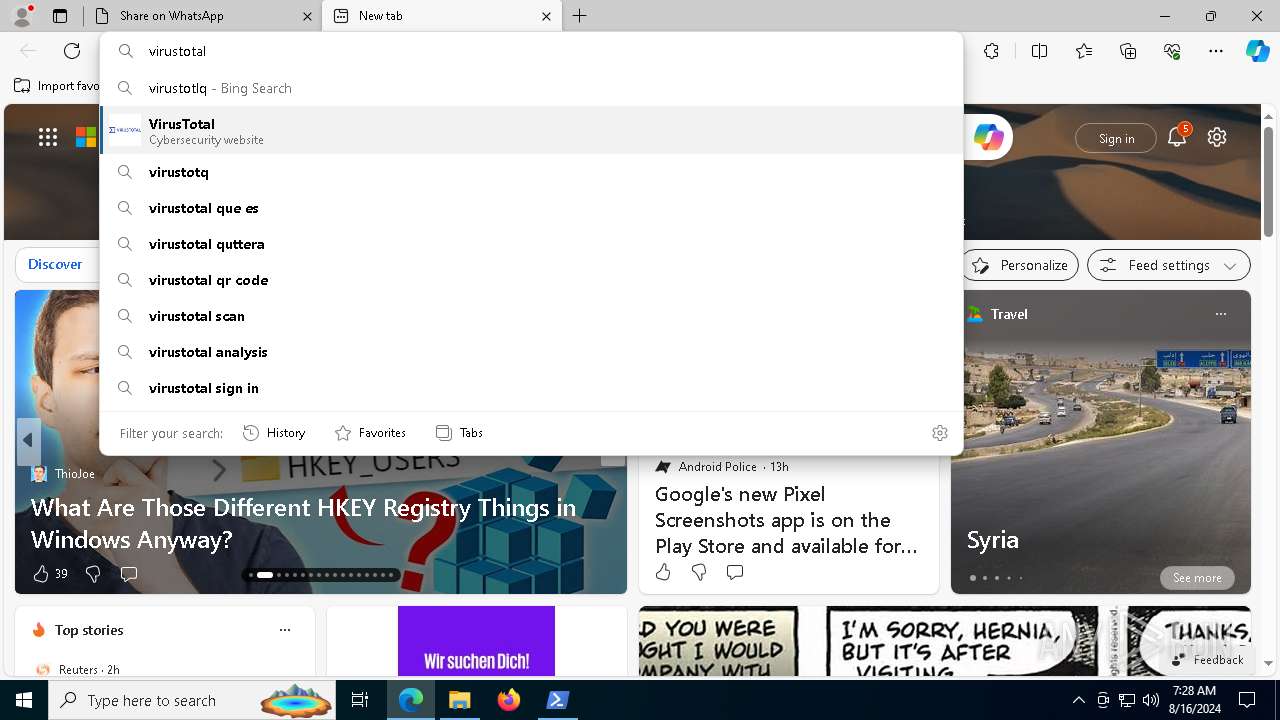Toggle the Split screen icon
This screenshot has height=720, width=1280.
pos(1039,51)
